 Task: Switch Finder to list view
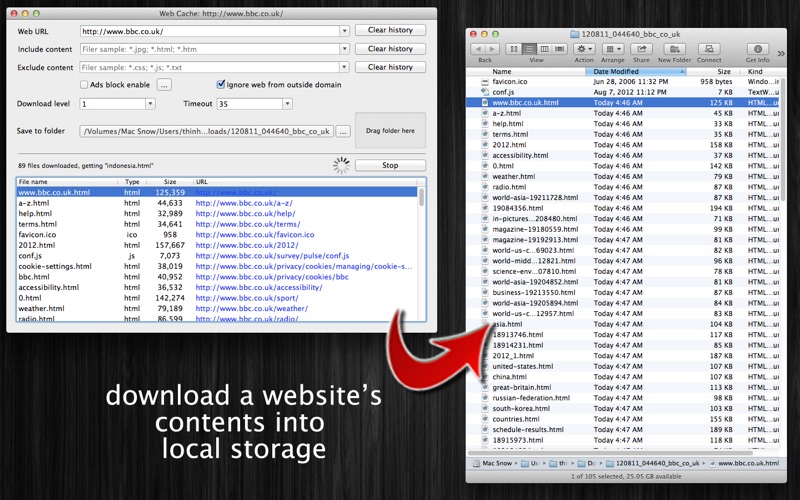(529, 49)
